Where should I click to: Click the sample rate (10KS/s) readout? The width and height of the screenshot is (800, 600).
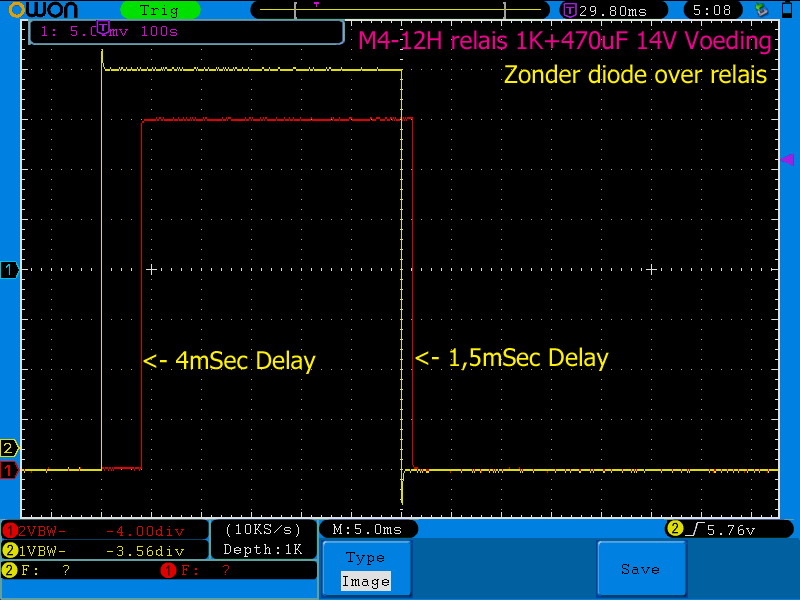263,530
